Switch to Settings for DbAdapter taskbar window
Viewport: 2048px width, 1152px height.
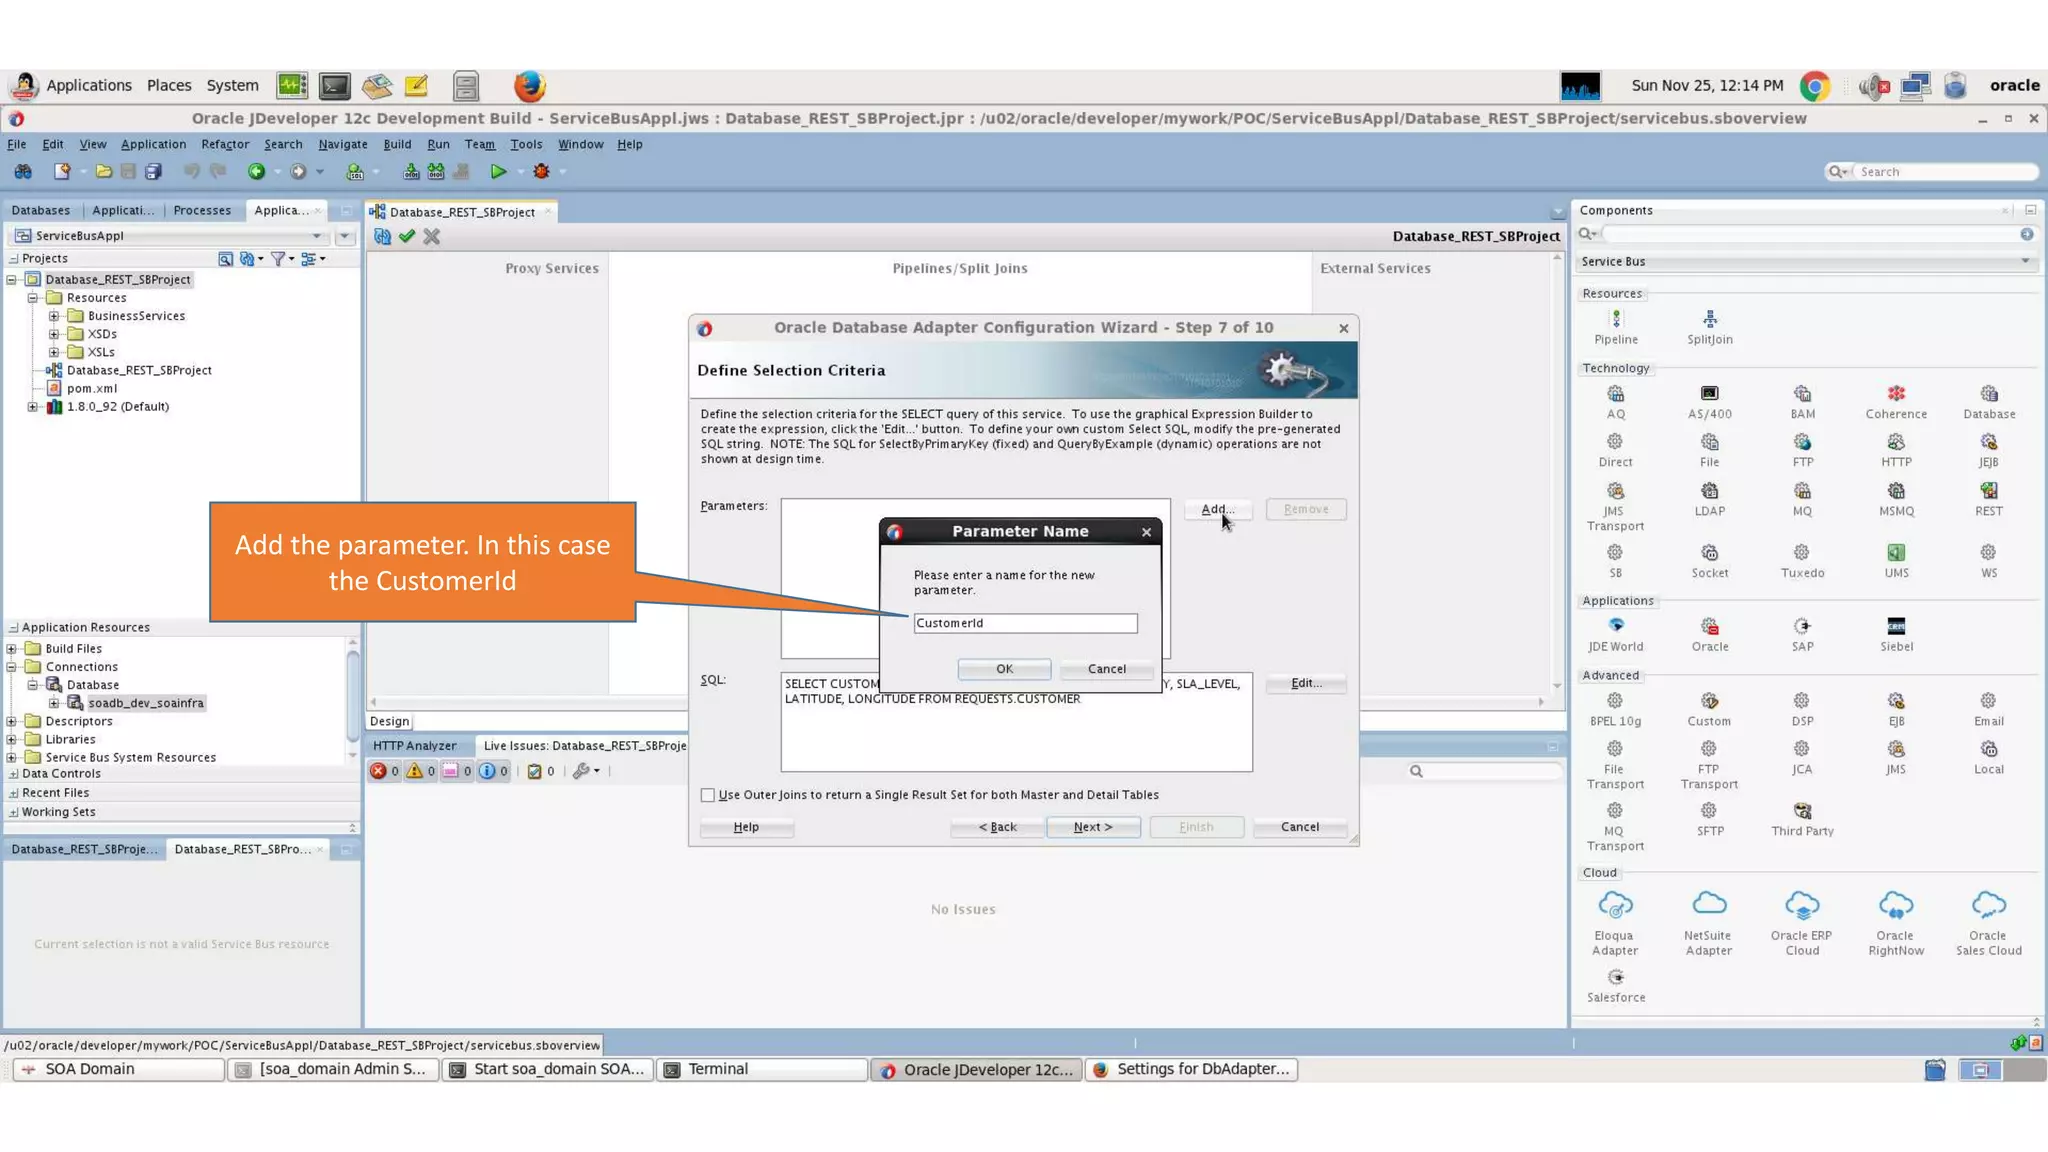click(1191, 1069)
